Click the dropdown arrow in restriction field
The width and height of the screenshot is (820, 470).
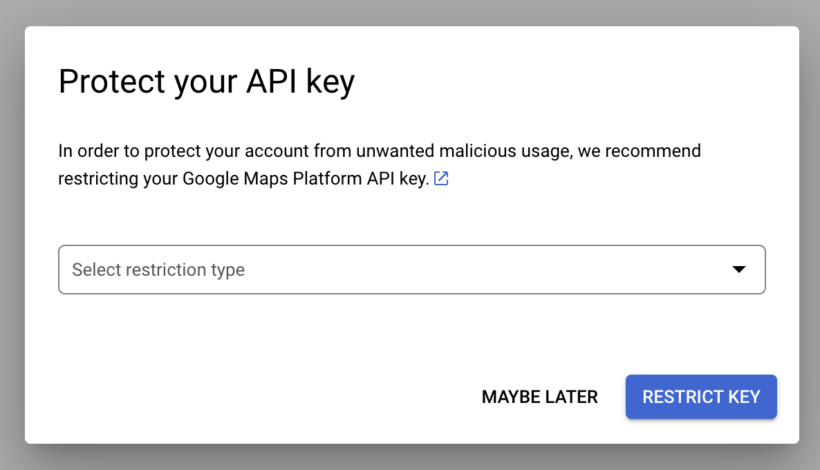(739, 270)
